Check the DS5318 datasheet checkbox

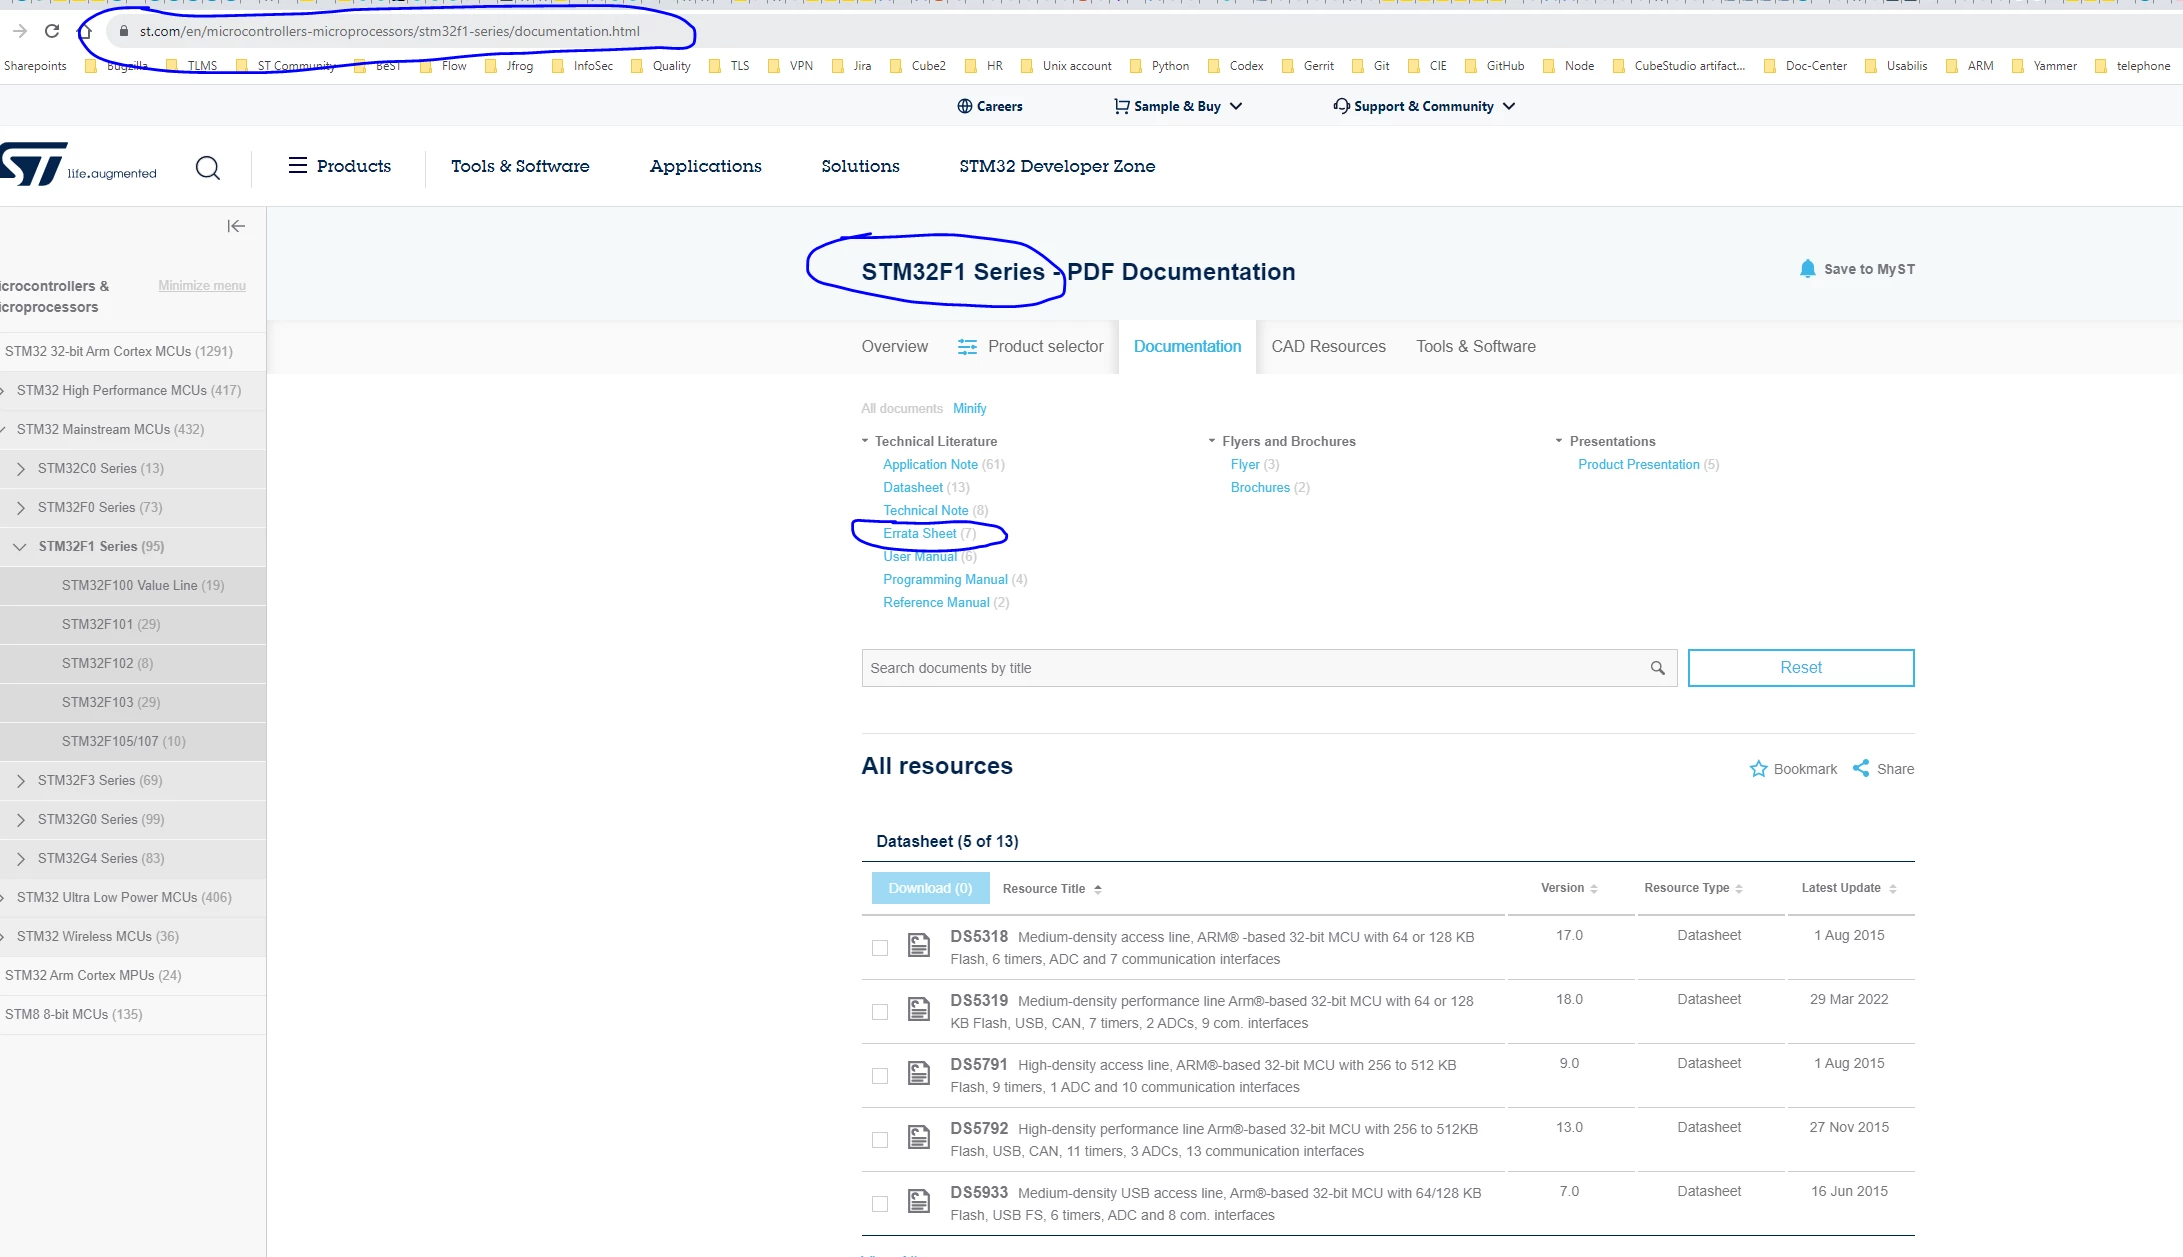click(x=880, y=948)
